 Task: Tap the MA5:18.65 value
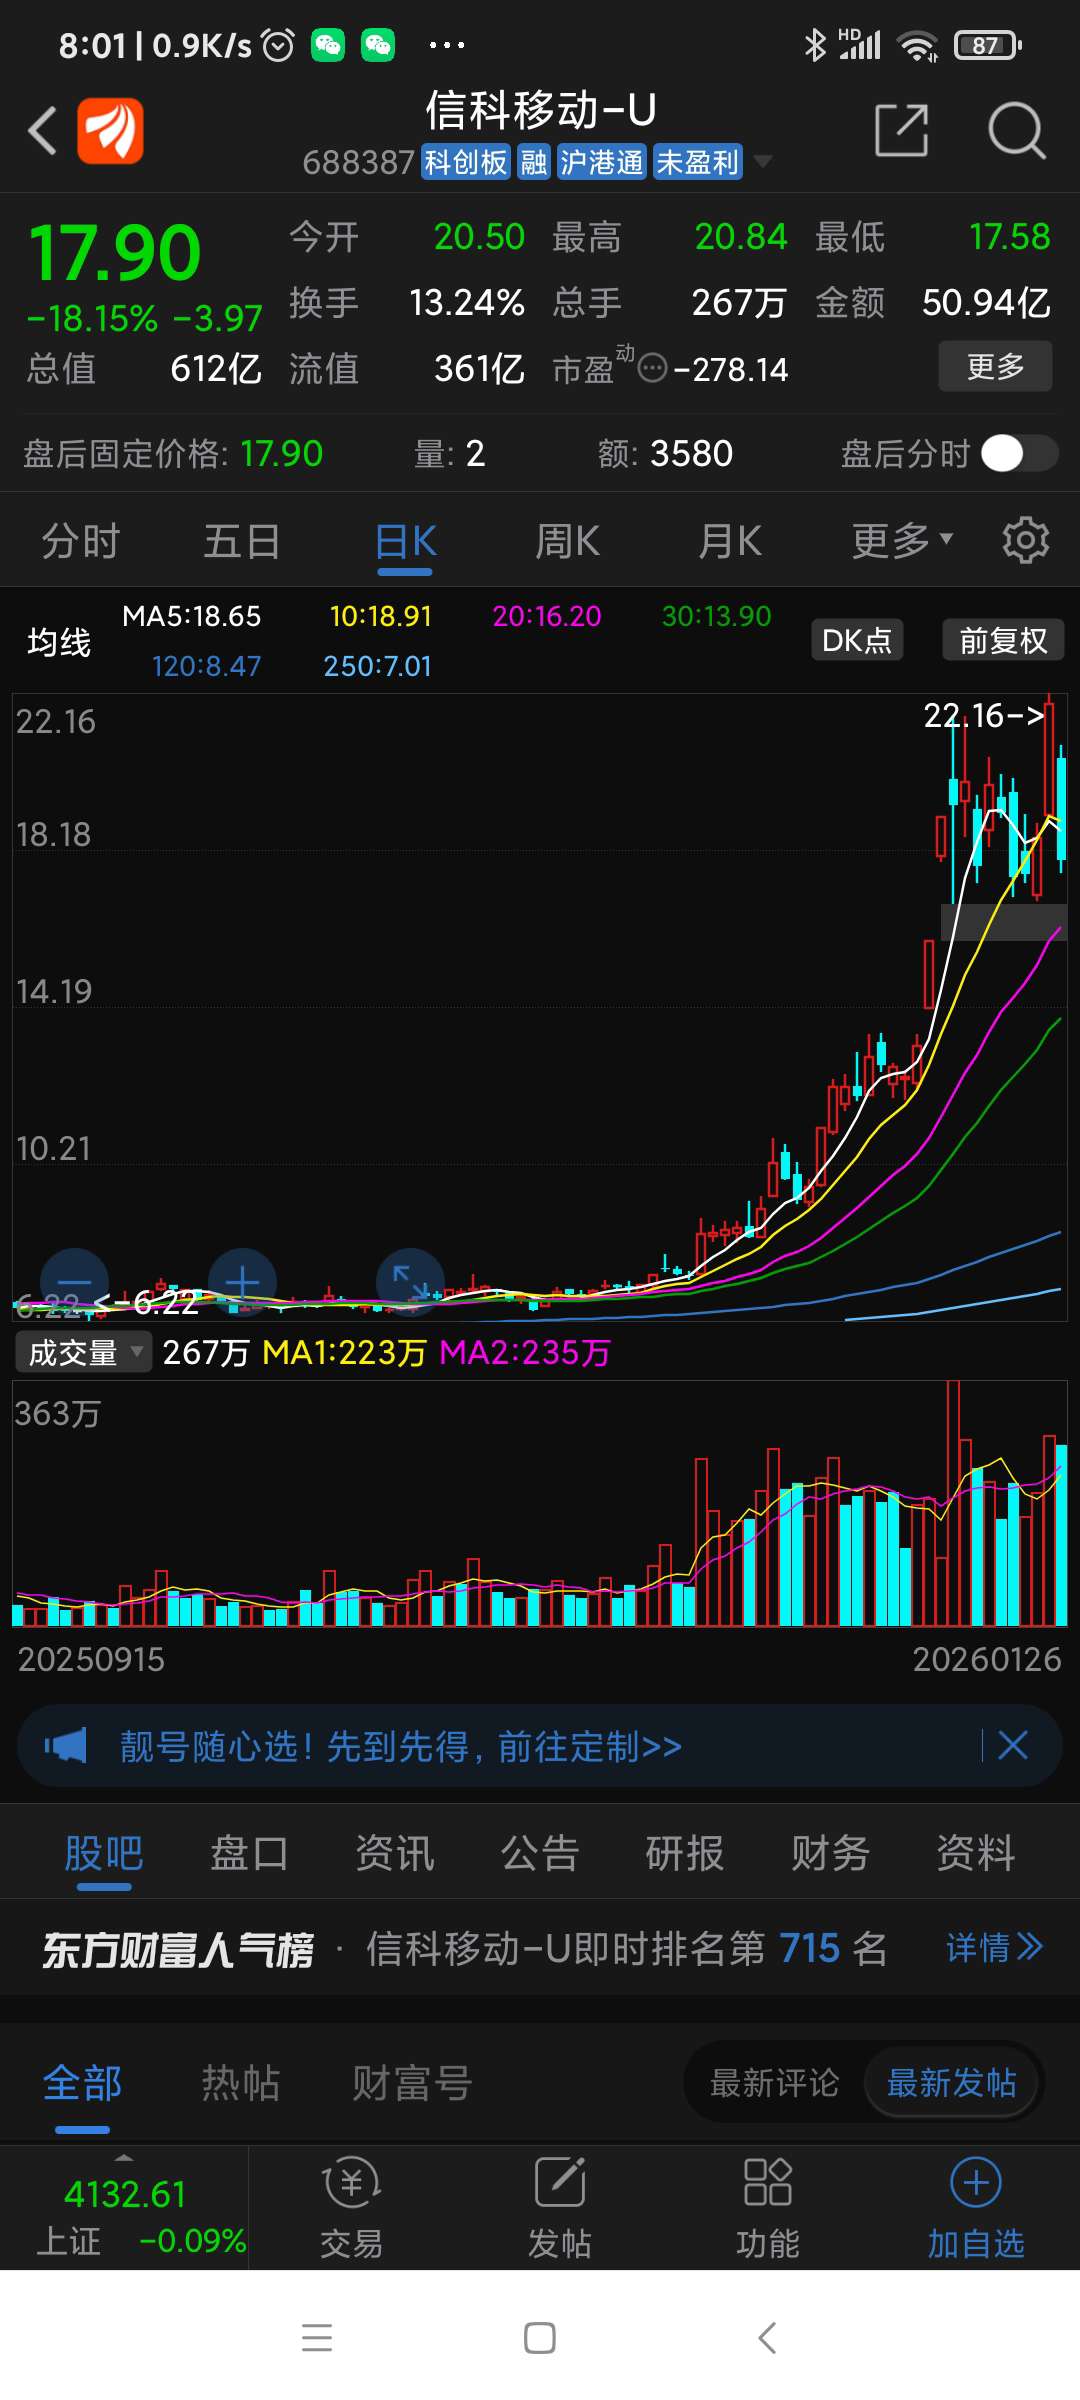point(191,616)
